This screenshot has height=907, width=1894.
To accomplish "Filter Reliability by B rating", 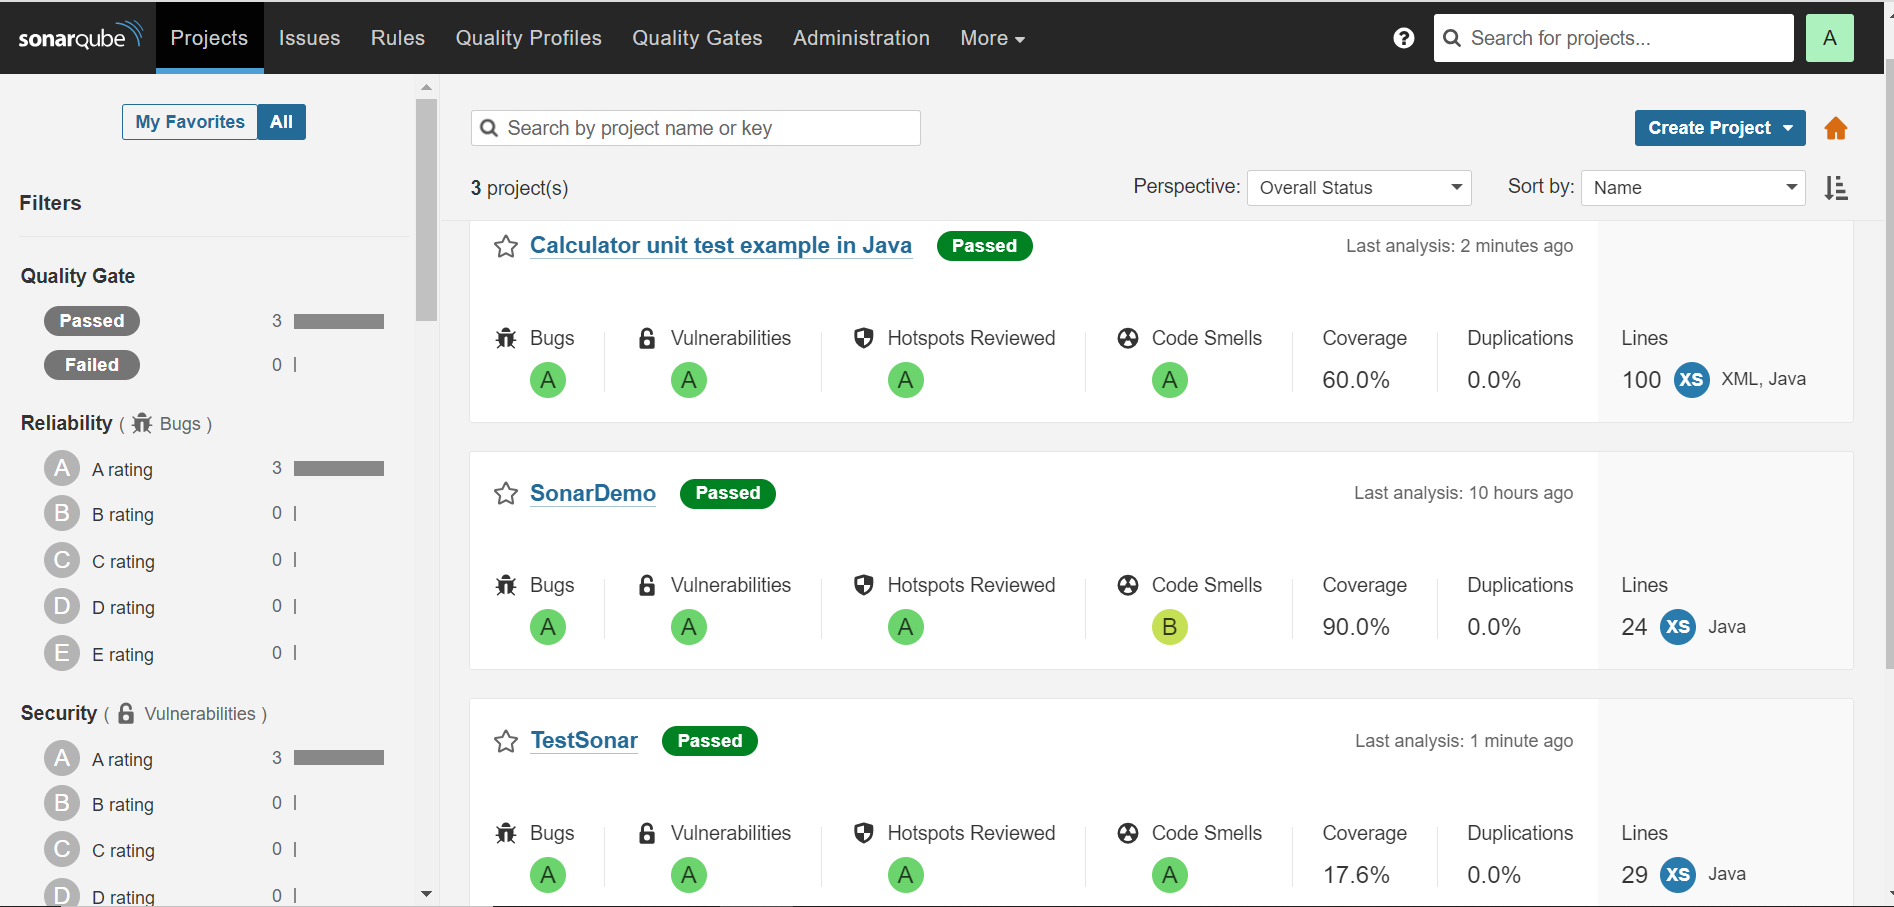I will (x=213, y=514).
